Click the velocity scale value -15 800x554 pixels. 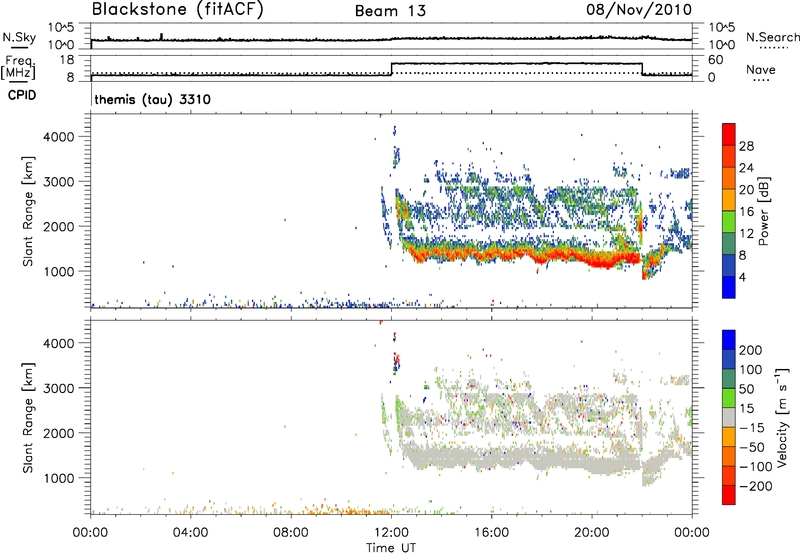[752, 428]
